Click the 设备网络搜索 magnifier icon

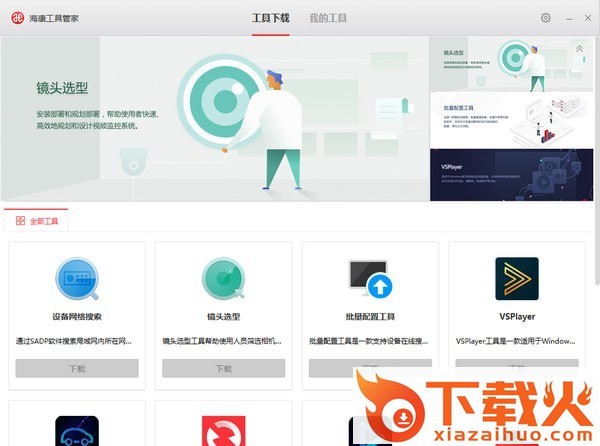coord(77,279)
